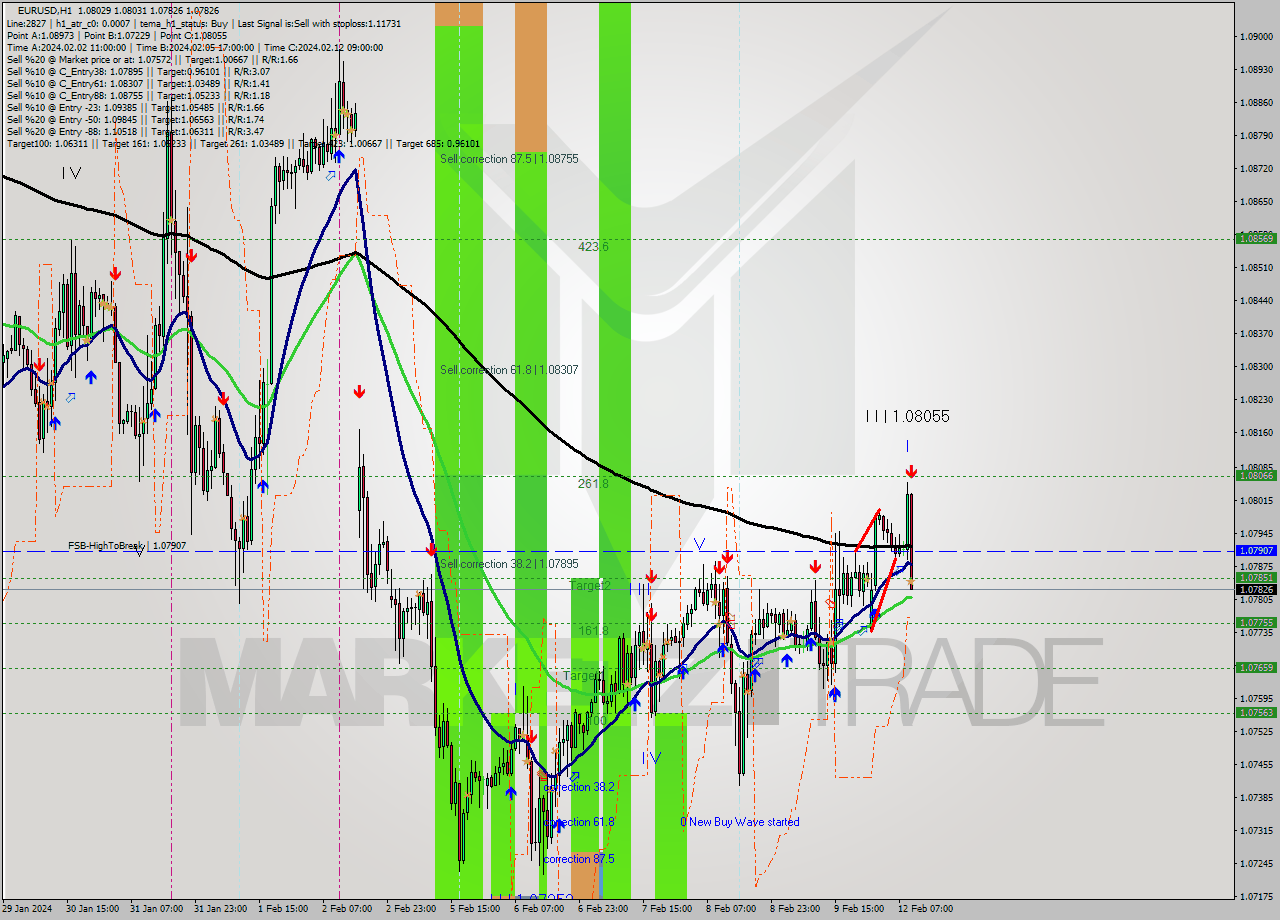Click the 'Sell %10 @ Entry -23: 1.09385' line
Viewport: 1280px width, 920px height.
[135, 107]
